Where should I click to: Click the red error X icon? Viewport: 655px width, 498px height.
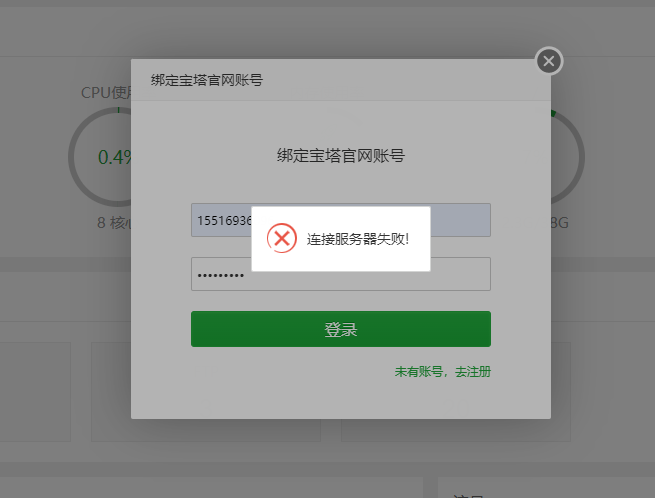(x=282, y=239)
